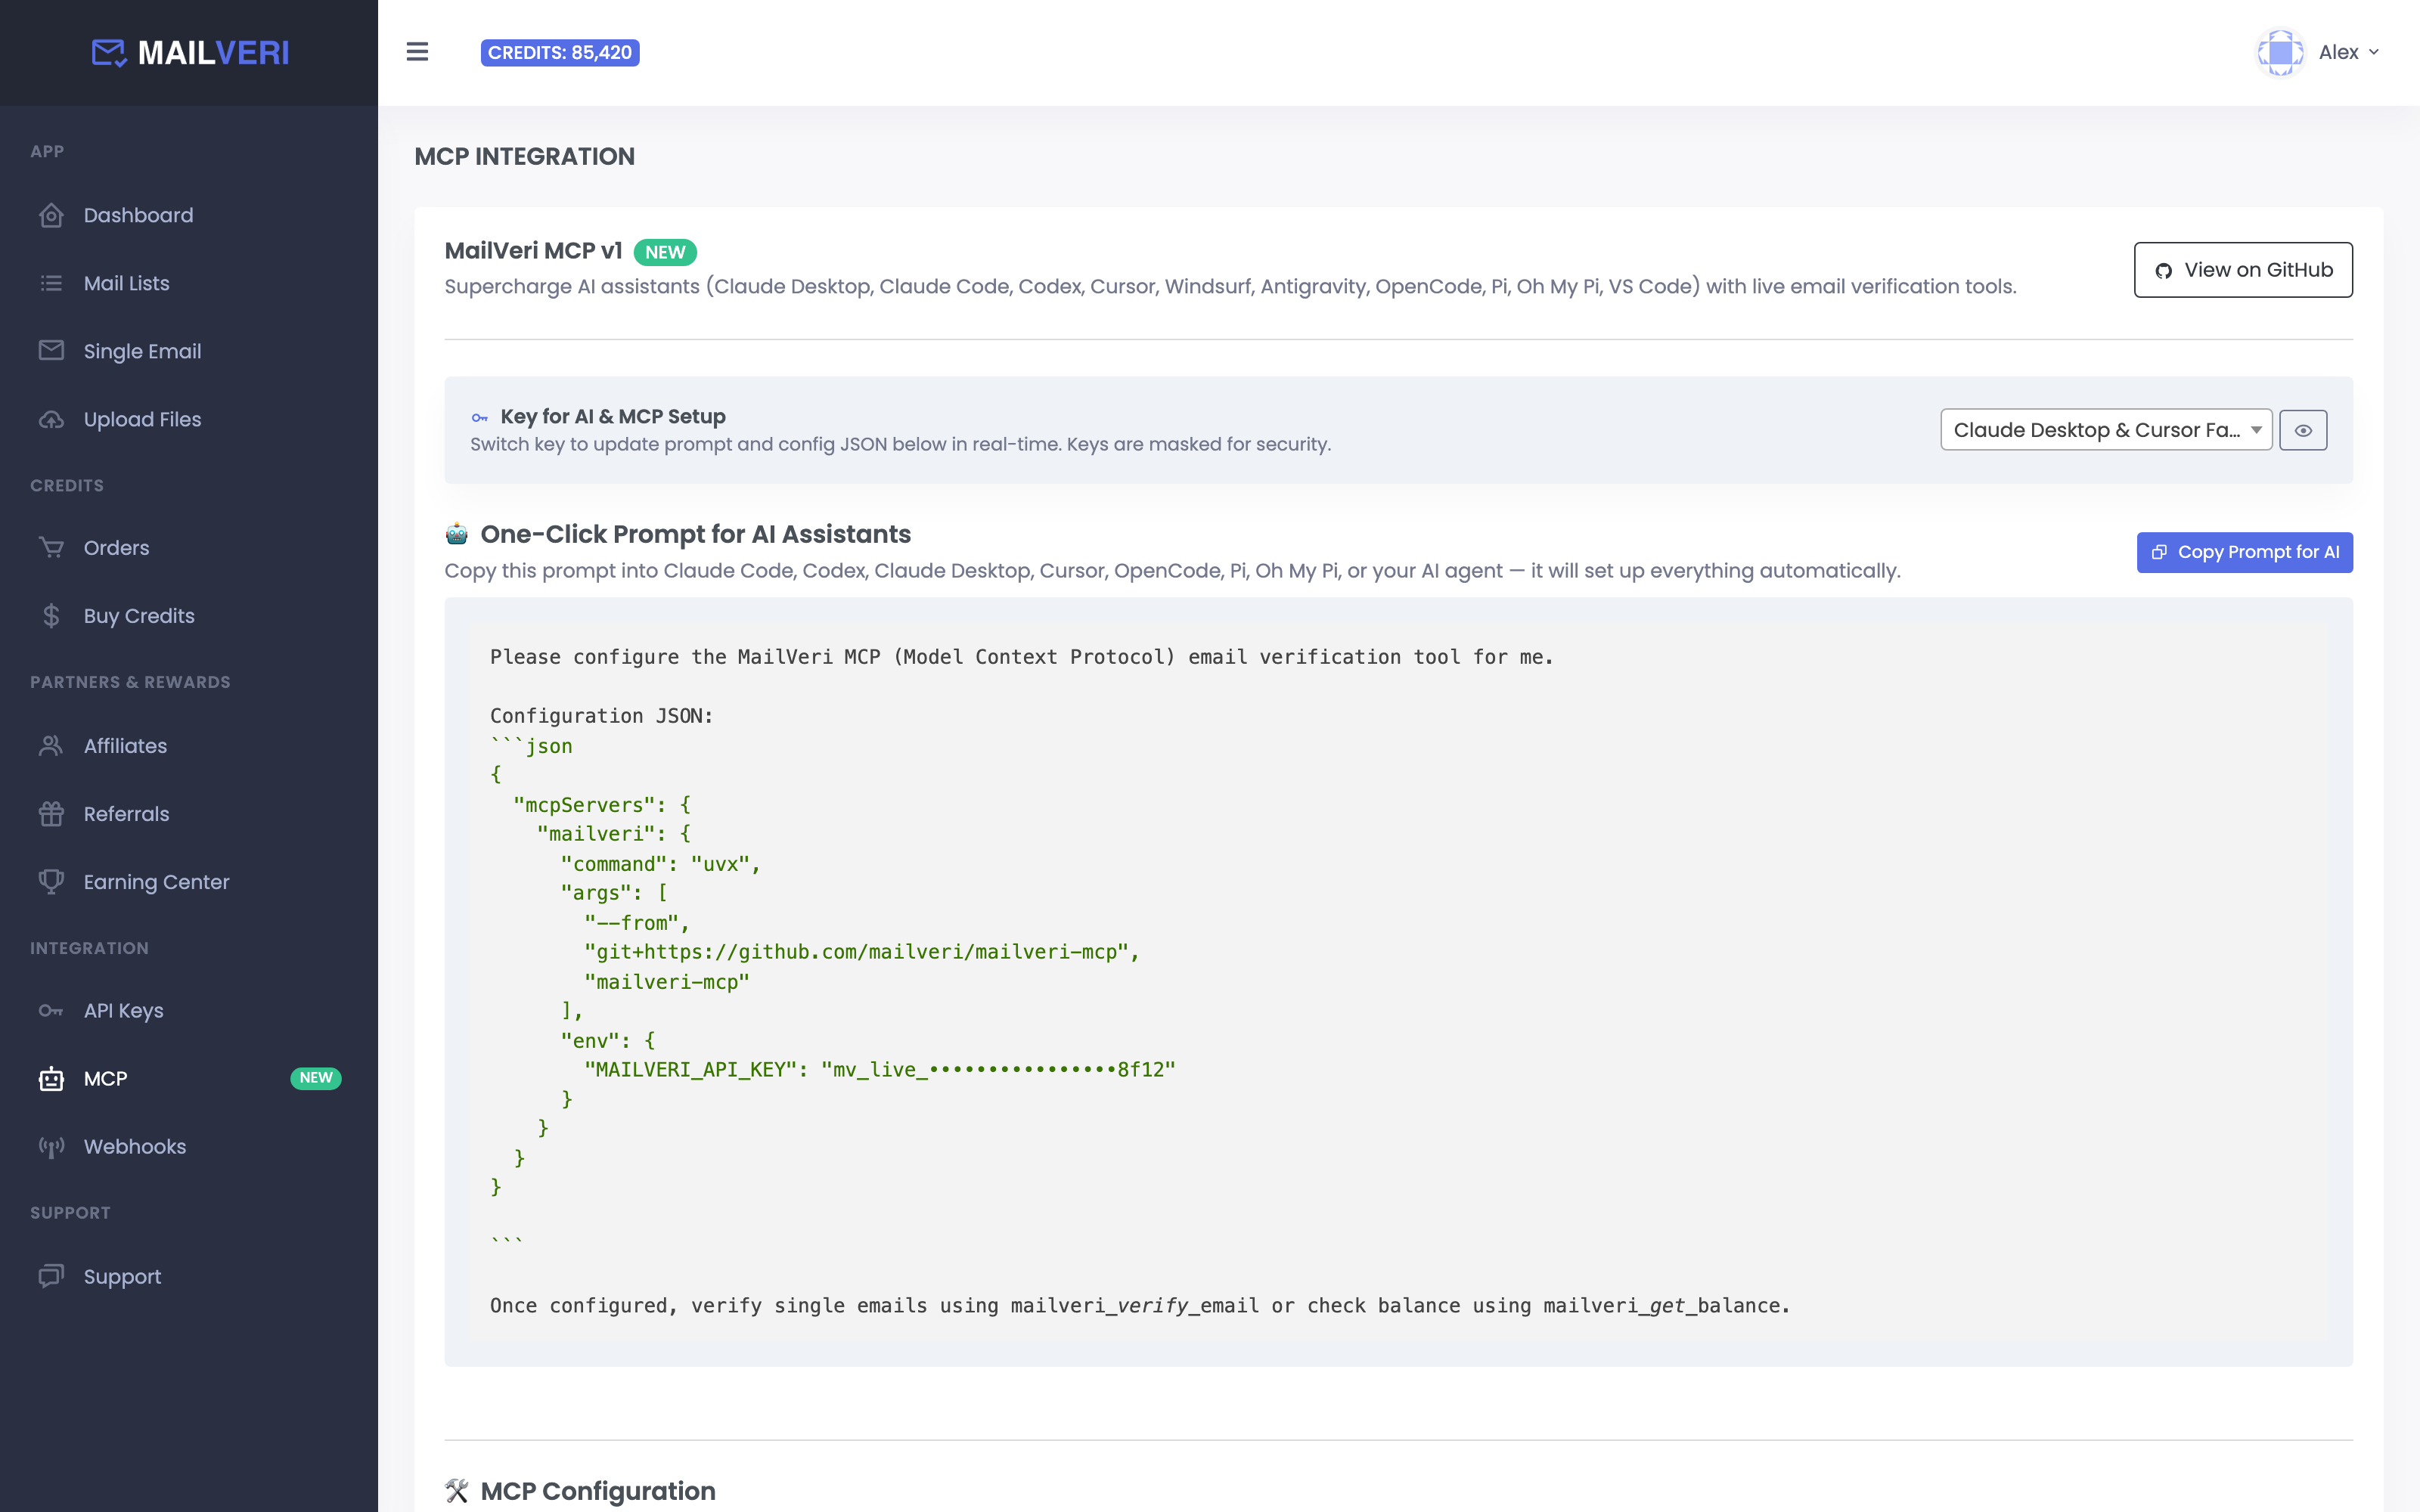Click the NEW badge beside MCP in sidebar
Image resolution: width=2420 pixels, height=1512 pixels.
(x=316, y=1078)
